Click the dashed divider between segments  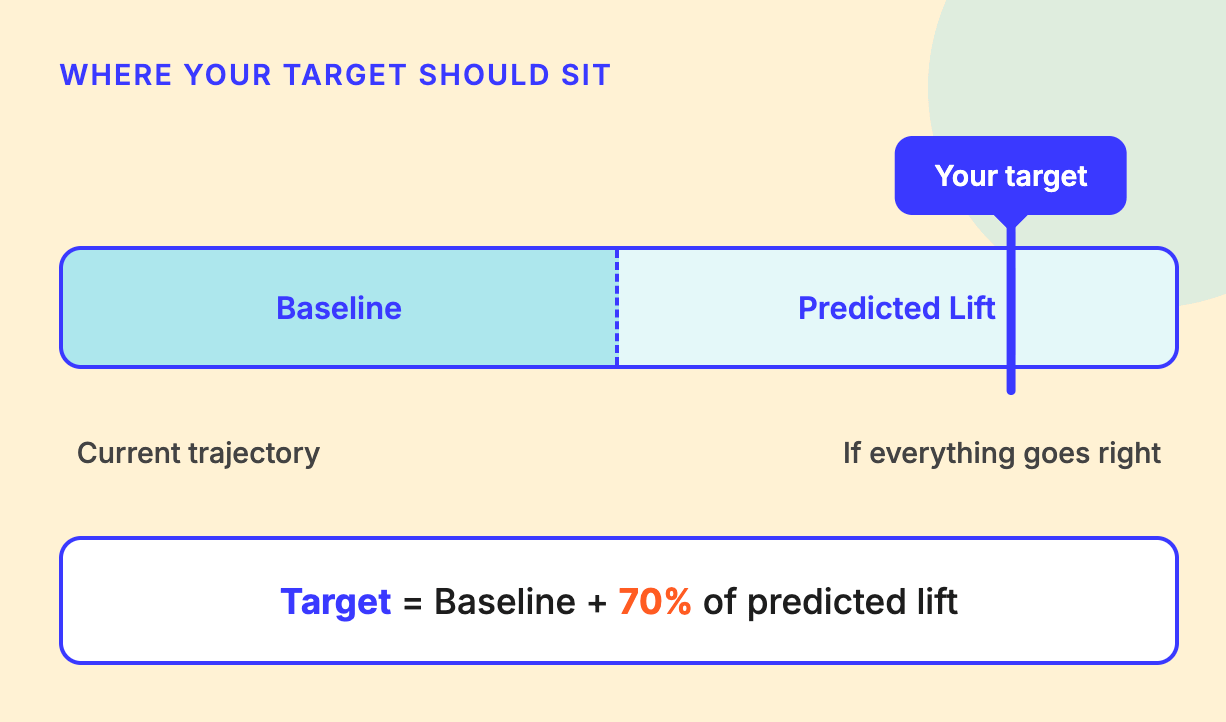pyautogui.click(x=617, y=308)
